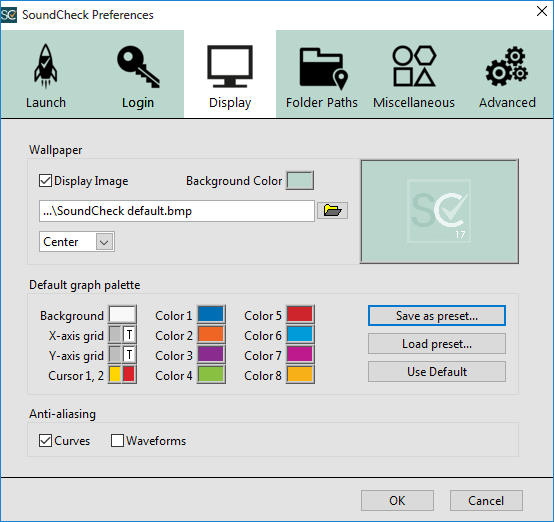The height and width of the screenshot is (522, 554).
Task: Confirm preferences with OK
Action: click(397, 500)
